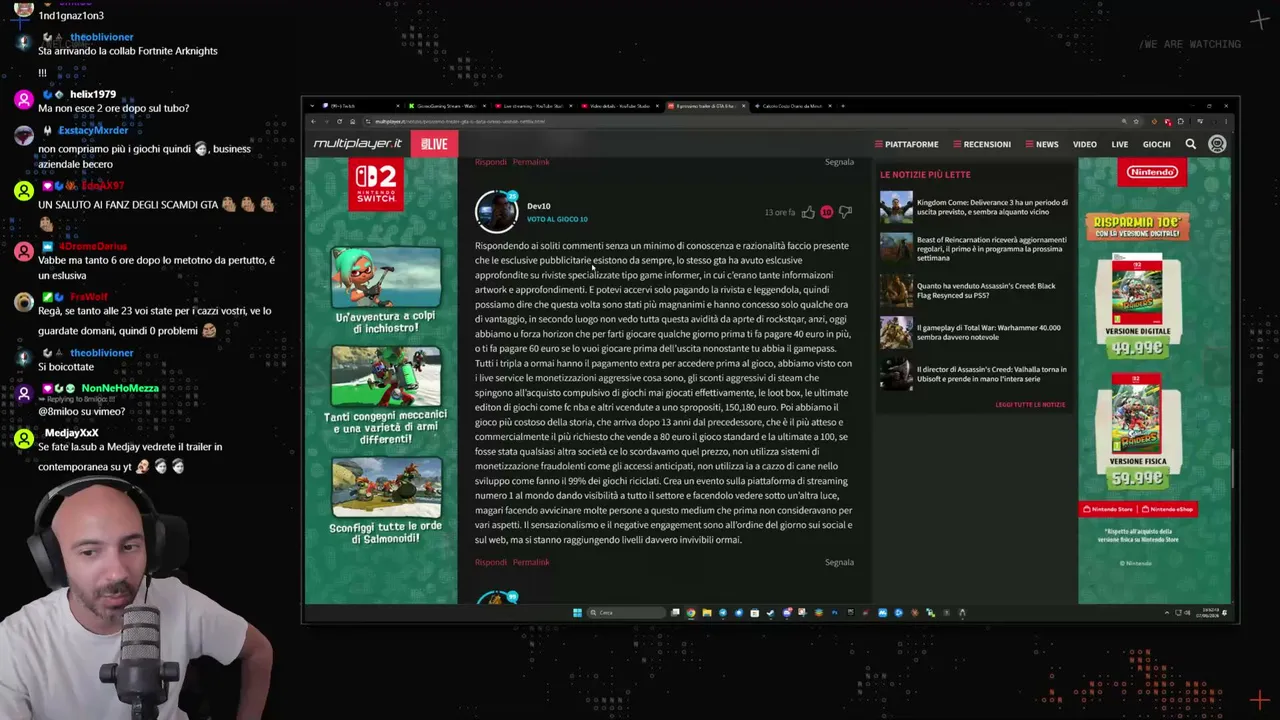
Task: Select the GTA 6 trailer article tab
Action: 706,106
